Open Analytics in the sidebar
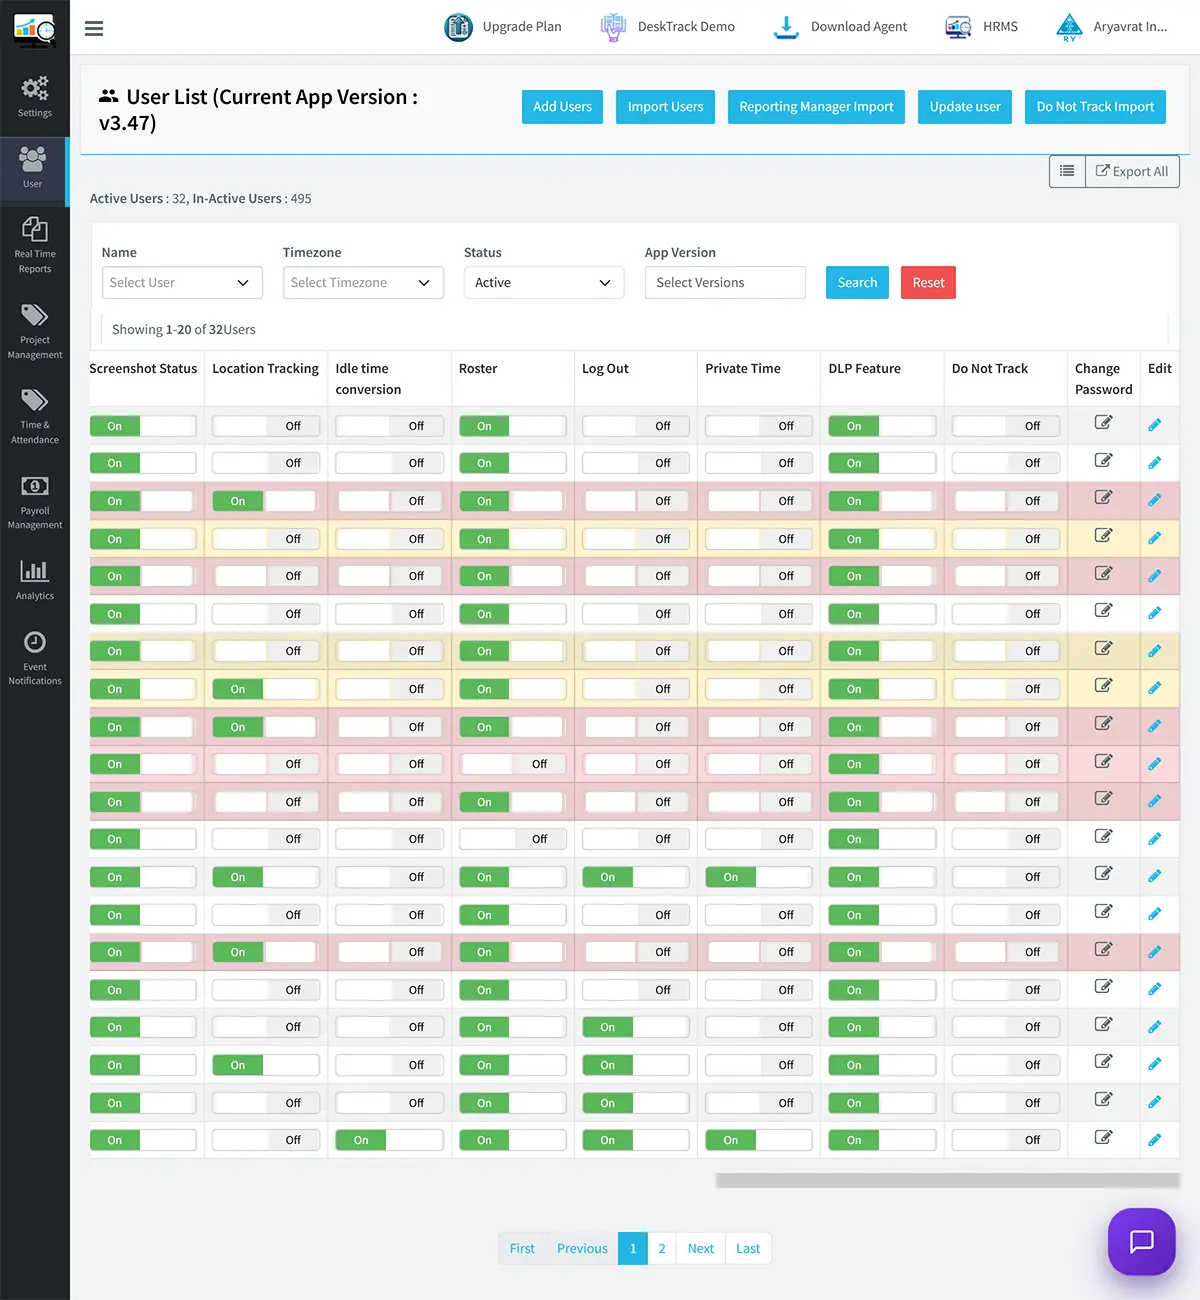 tap(35, 580)
